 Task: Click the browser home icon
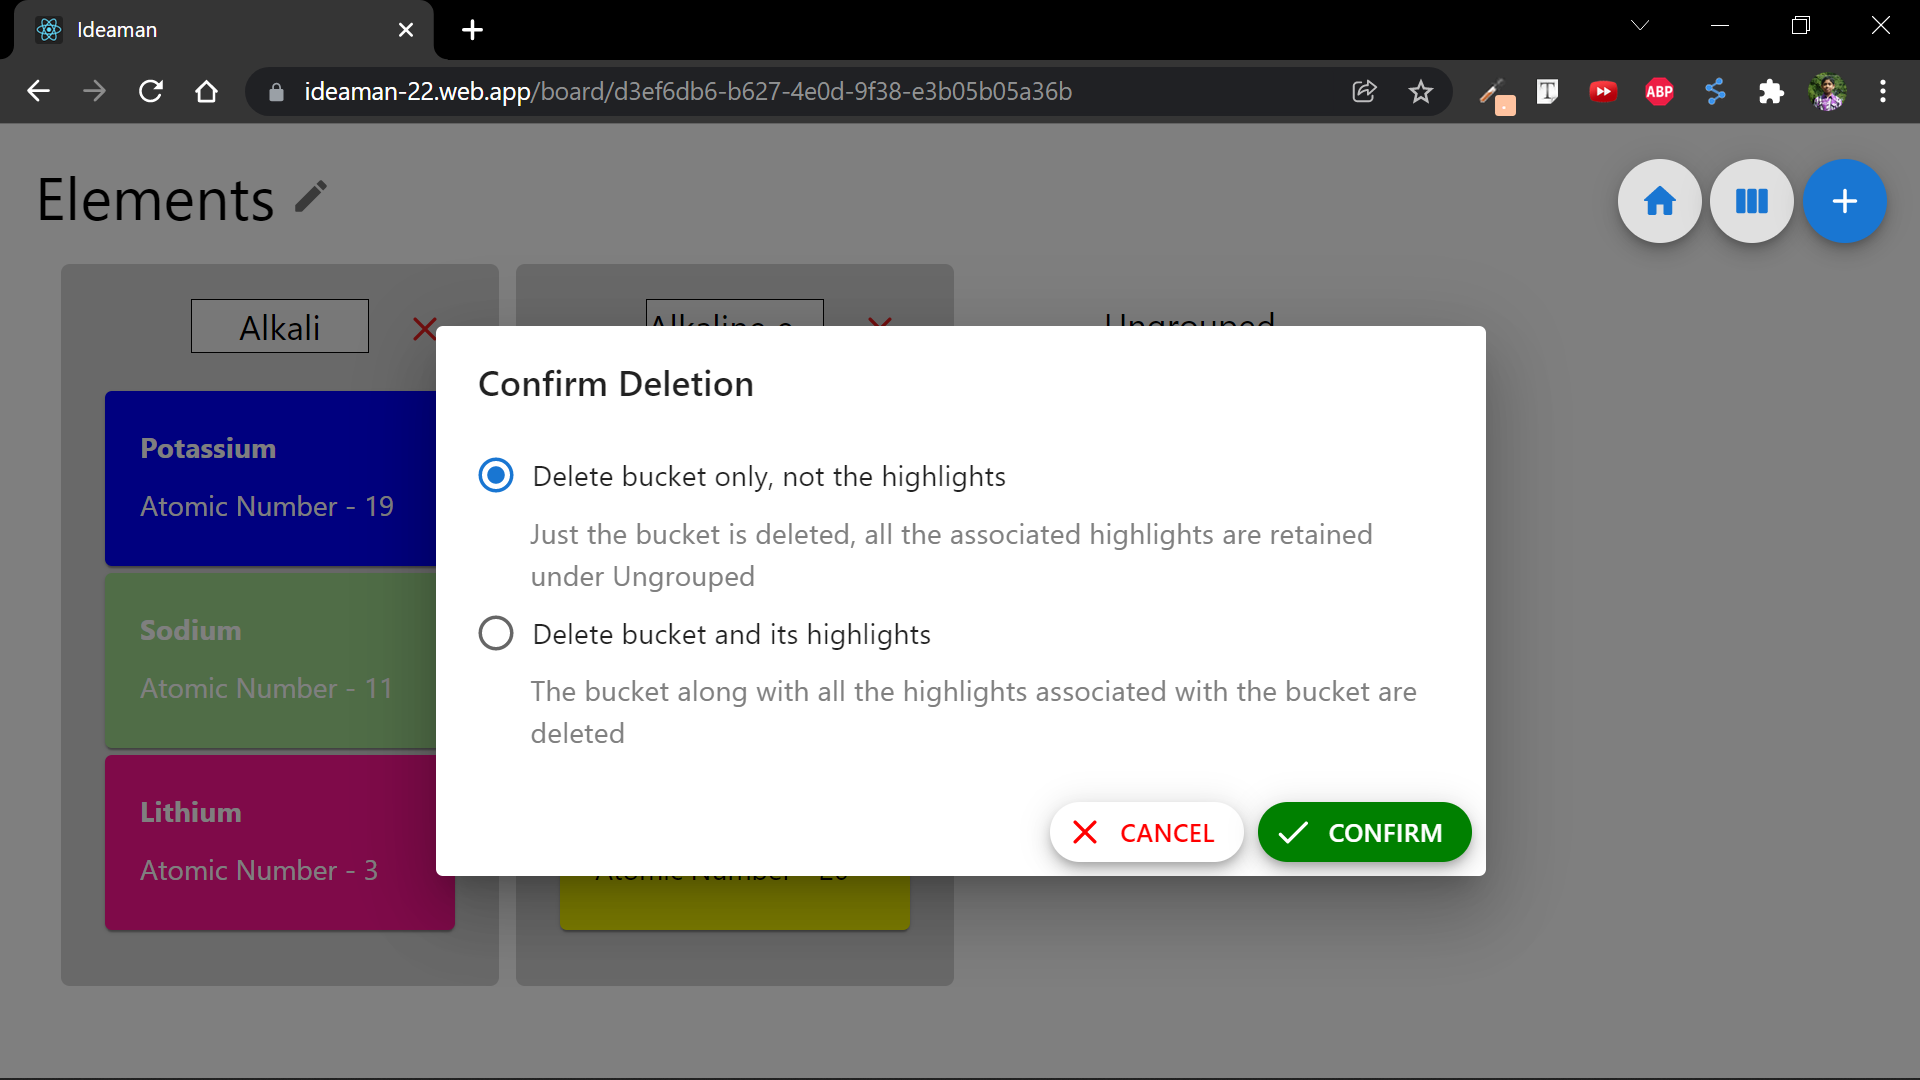[206, 91]
